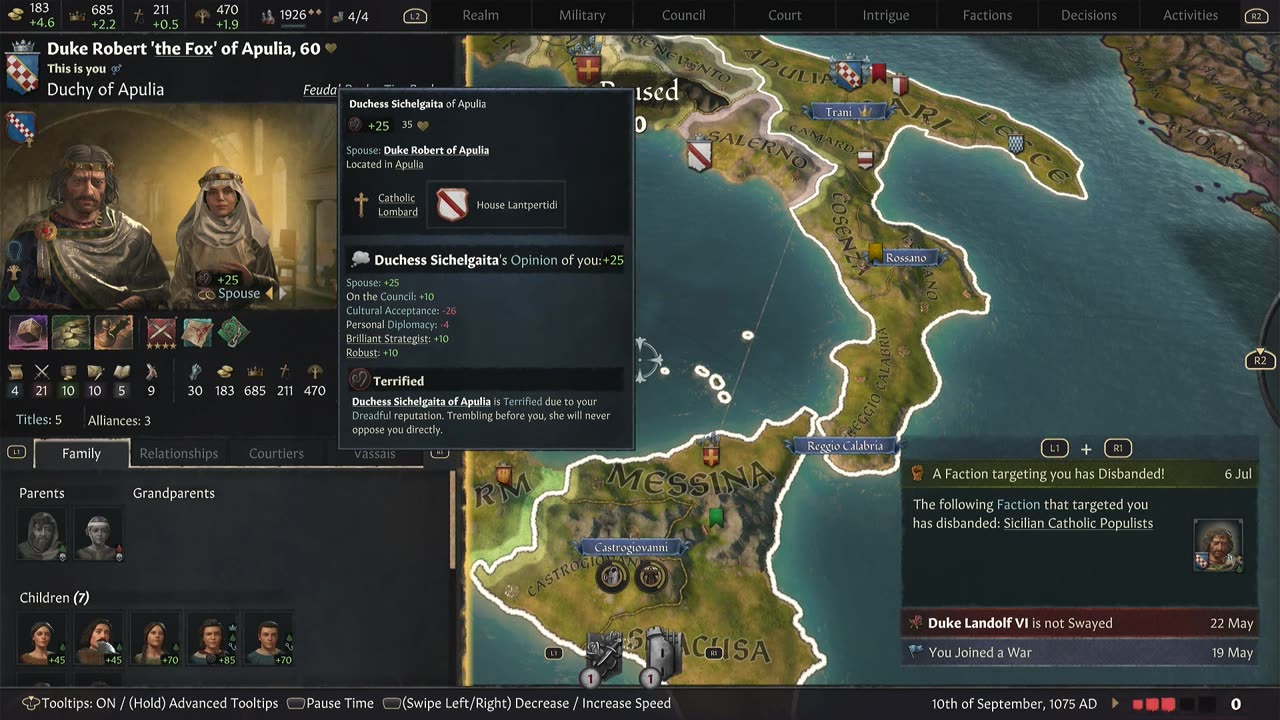Image resolution: width=1280 pixels, height=720 pixels.
Task: Click the Salerno coat of arms shield
Action: (x=699, y=155)
